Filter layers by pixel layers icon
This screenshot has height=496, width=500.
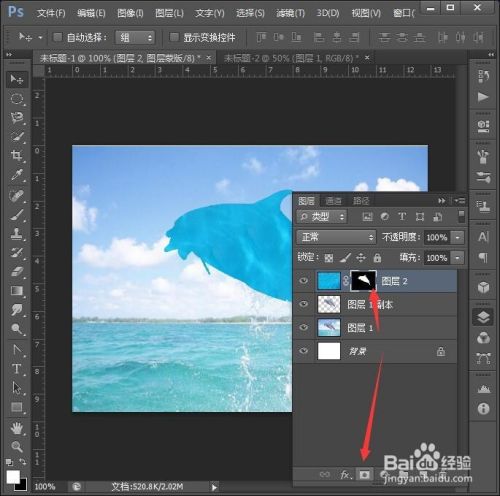(367, 217)
